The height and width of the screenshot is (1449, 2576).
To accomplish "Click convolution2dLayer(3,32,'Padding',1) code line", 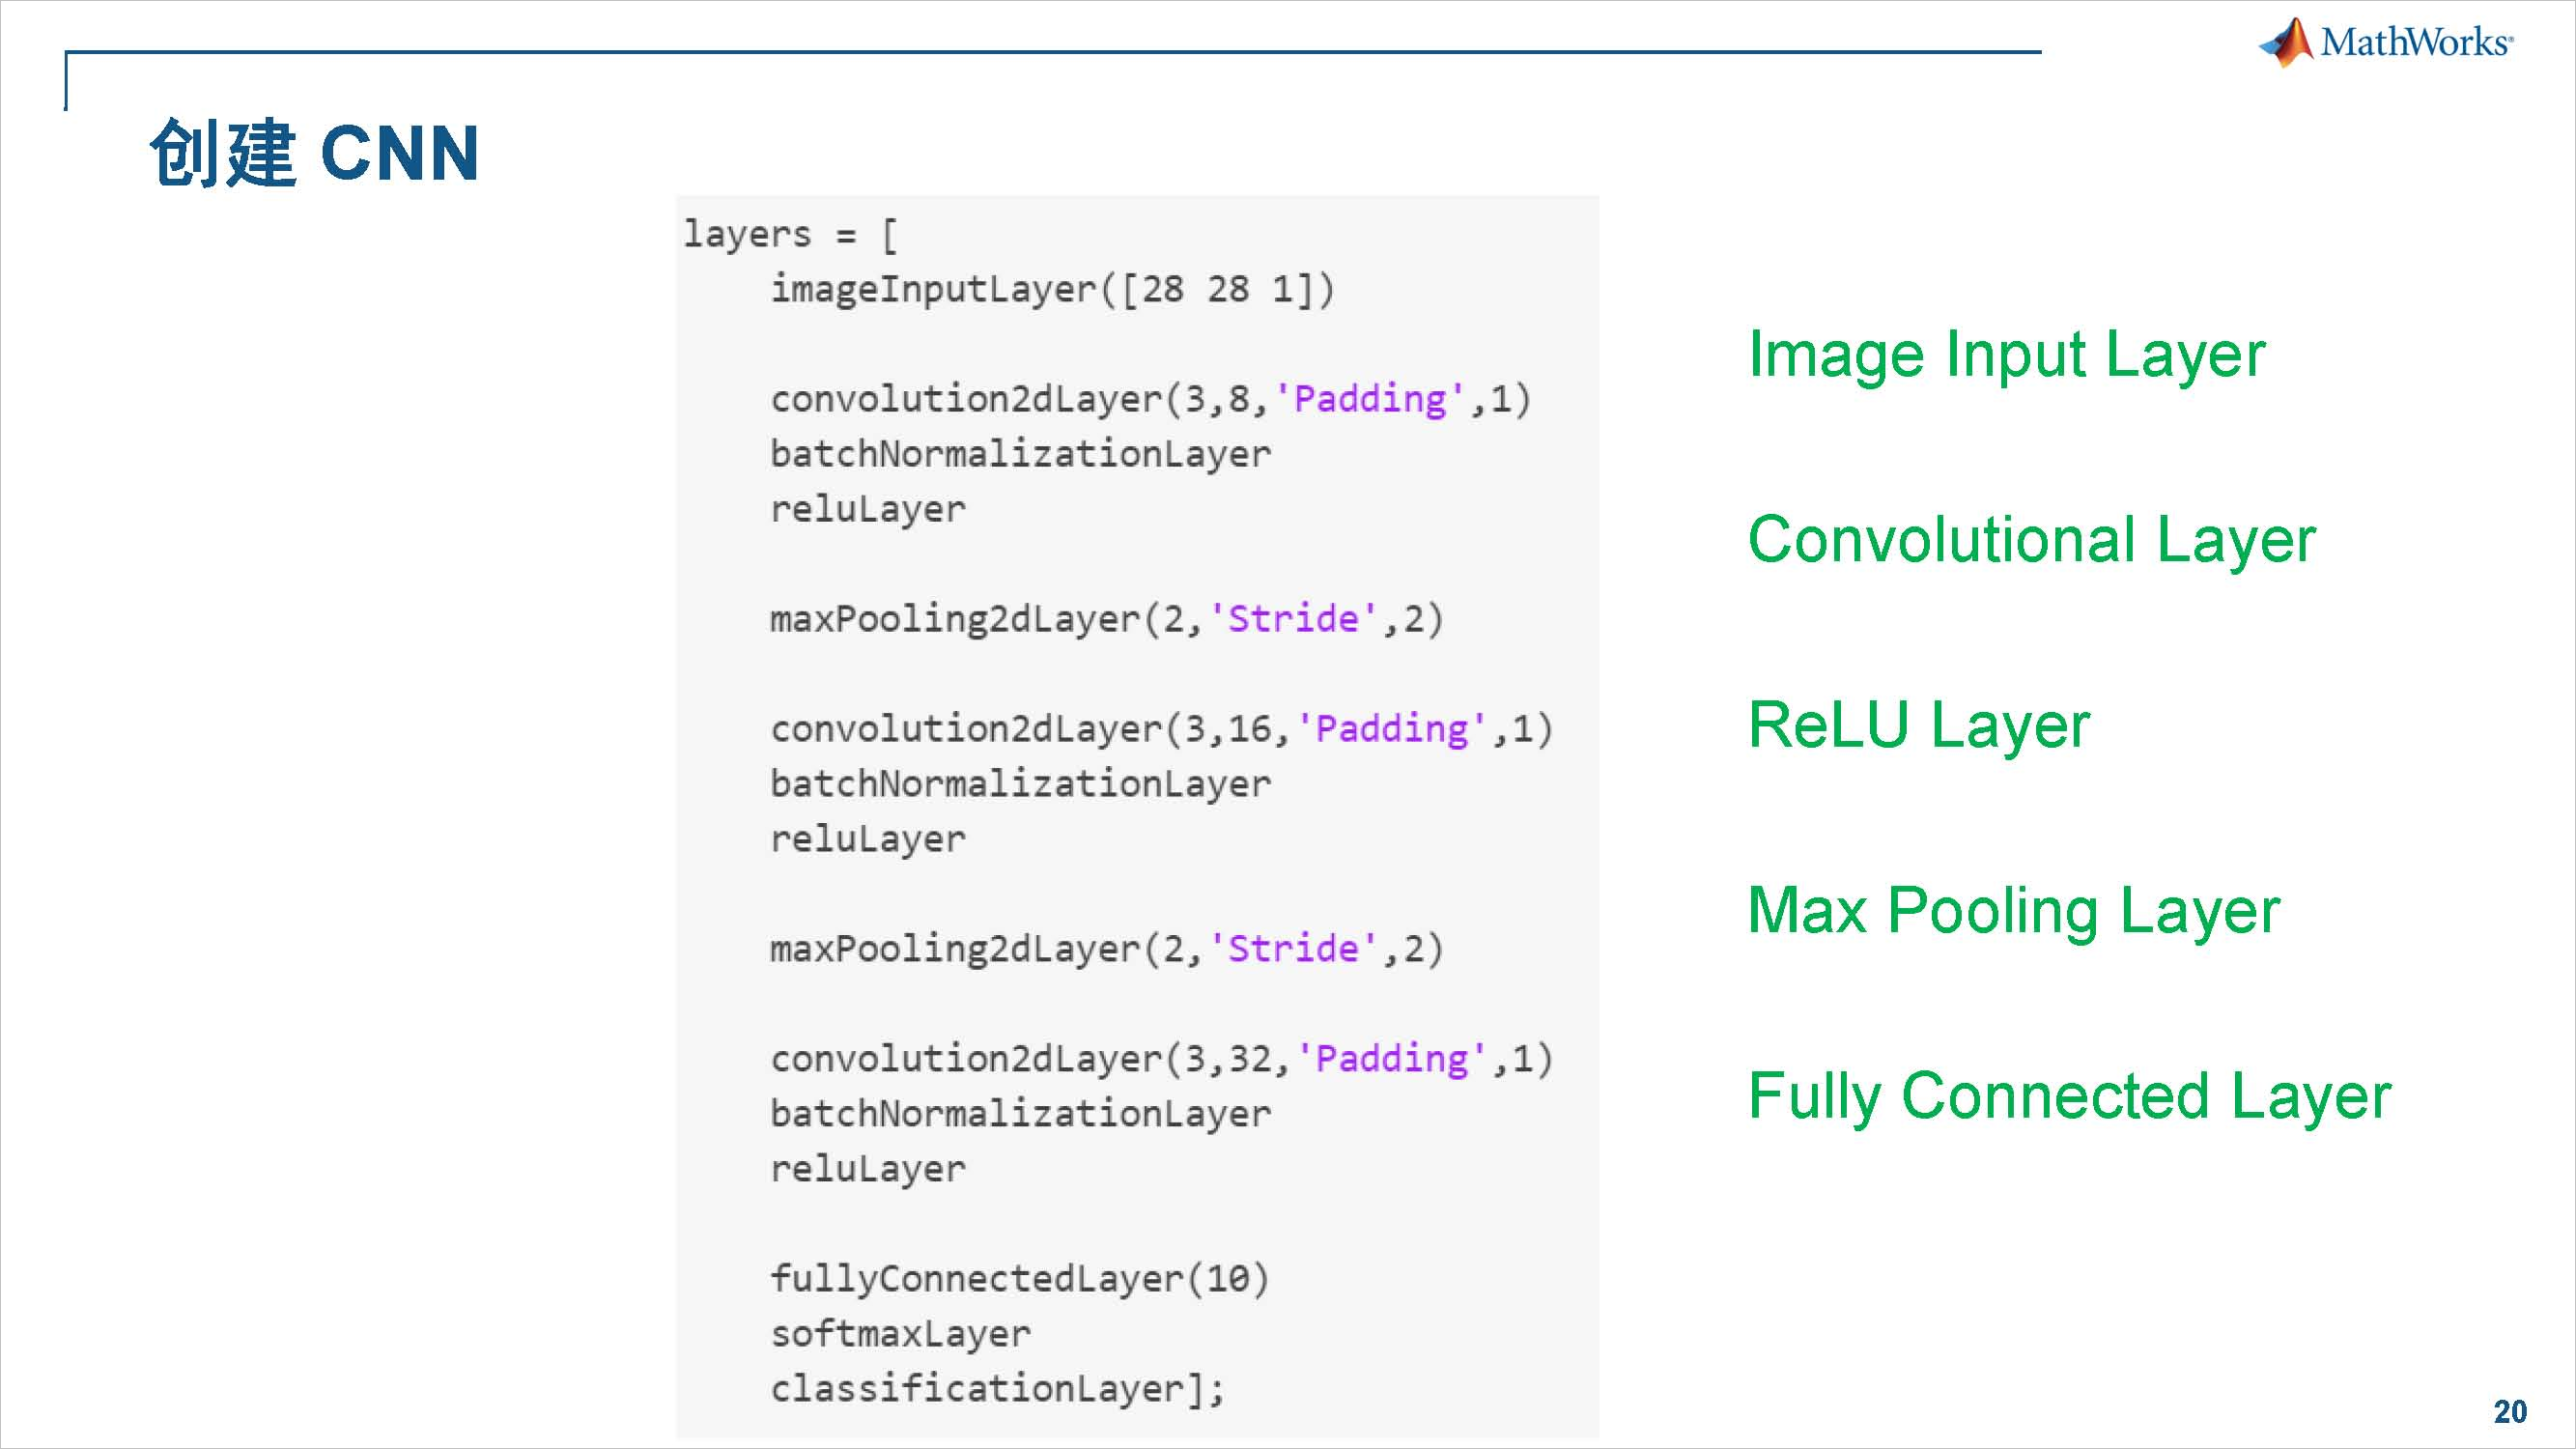I will point(1161,1059).
